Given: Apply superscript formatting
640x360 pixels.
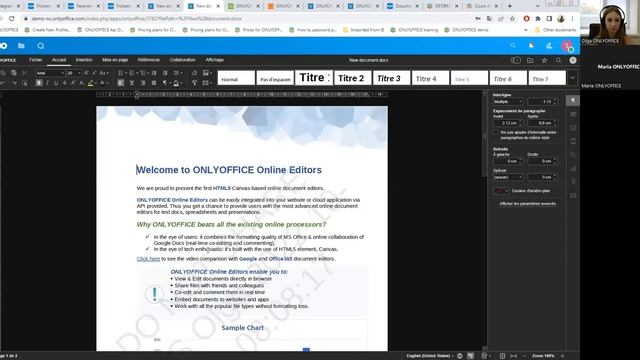Looking at the screenshot, I should [x=73, y=83].
